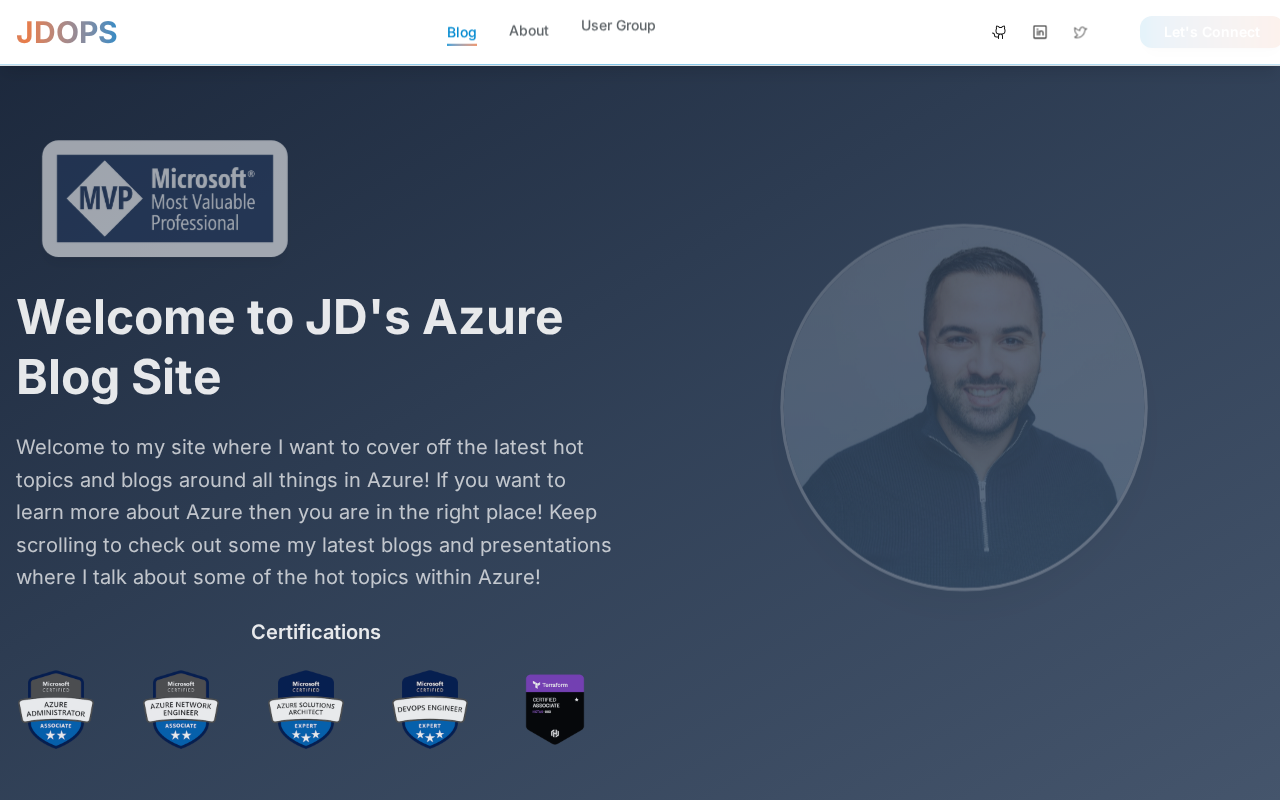Click the circular profile photo
This screenshot has height=800, width=1280.
click(x=963, y=407)
